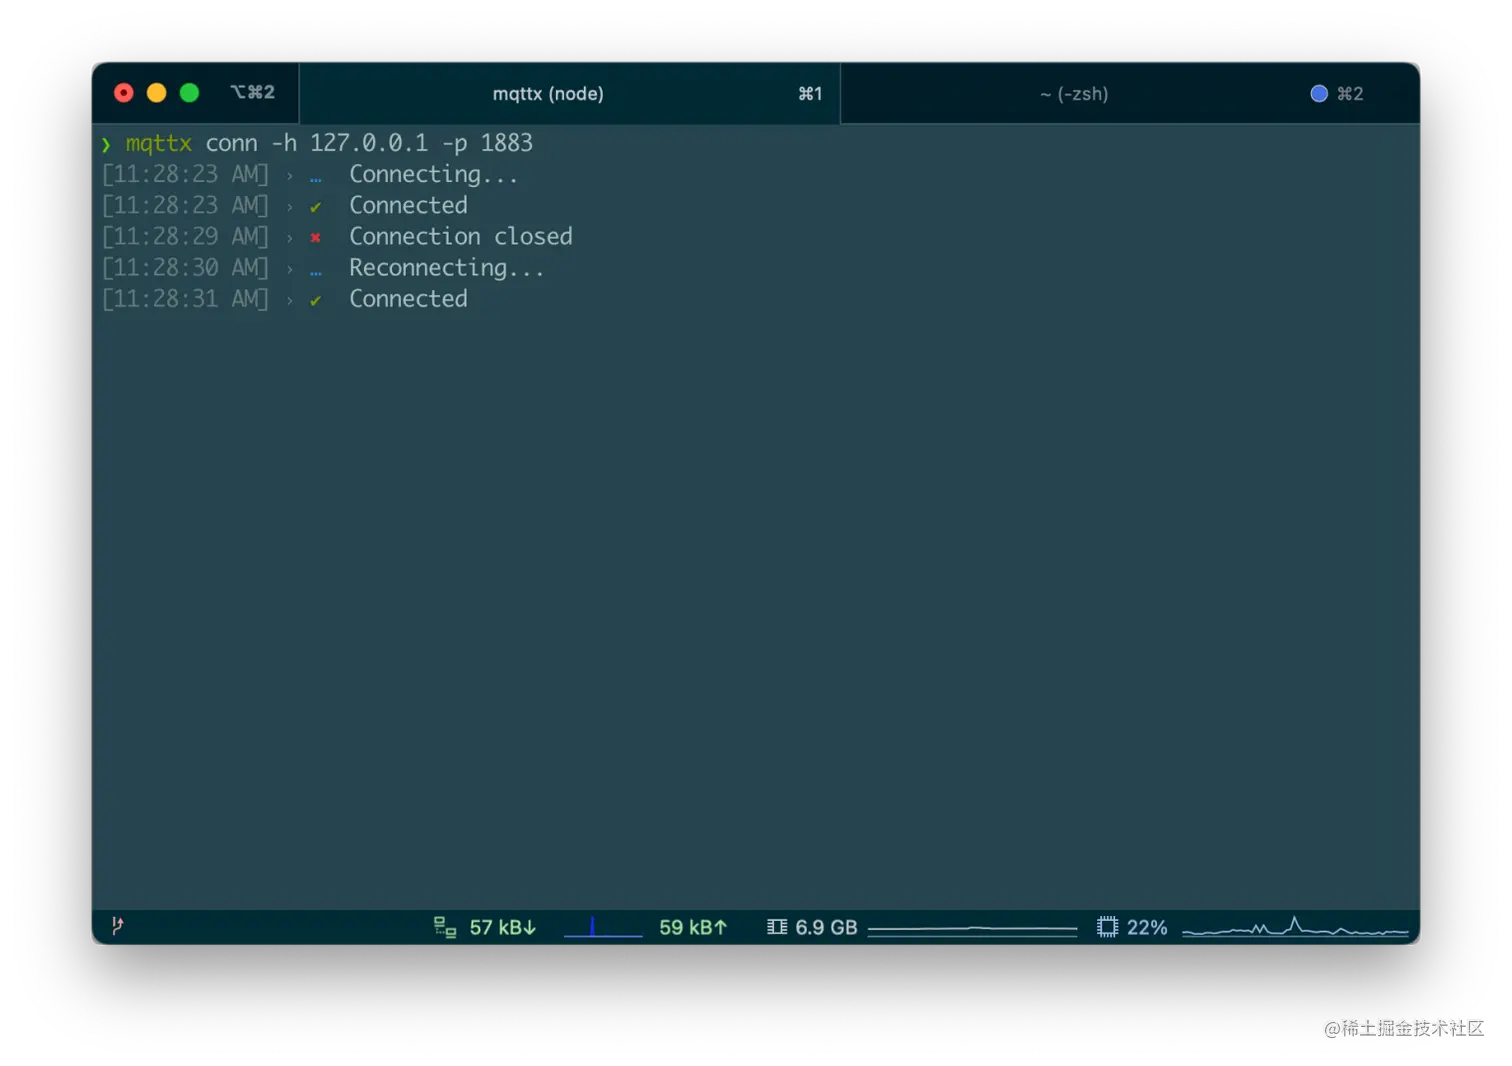This screenshot has height=1066, width=1512.
Task: Click the mqttx command word in prompt
Action: (159, 143)
